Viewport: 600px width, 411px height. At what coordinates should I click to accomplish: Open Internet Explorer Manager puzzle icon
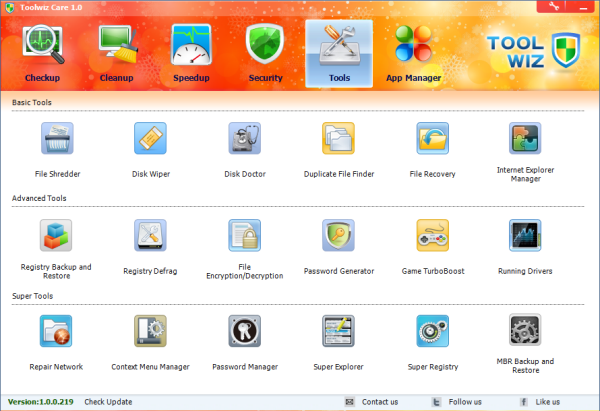click(525, 138)
